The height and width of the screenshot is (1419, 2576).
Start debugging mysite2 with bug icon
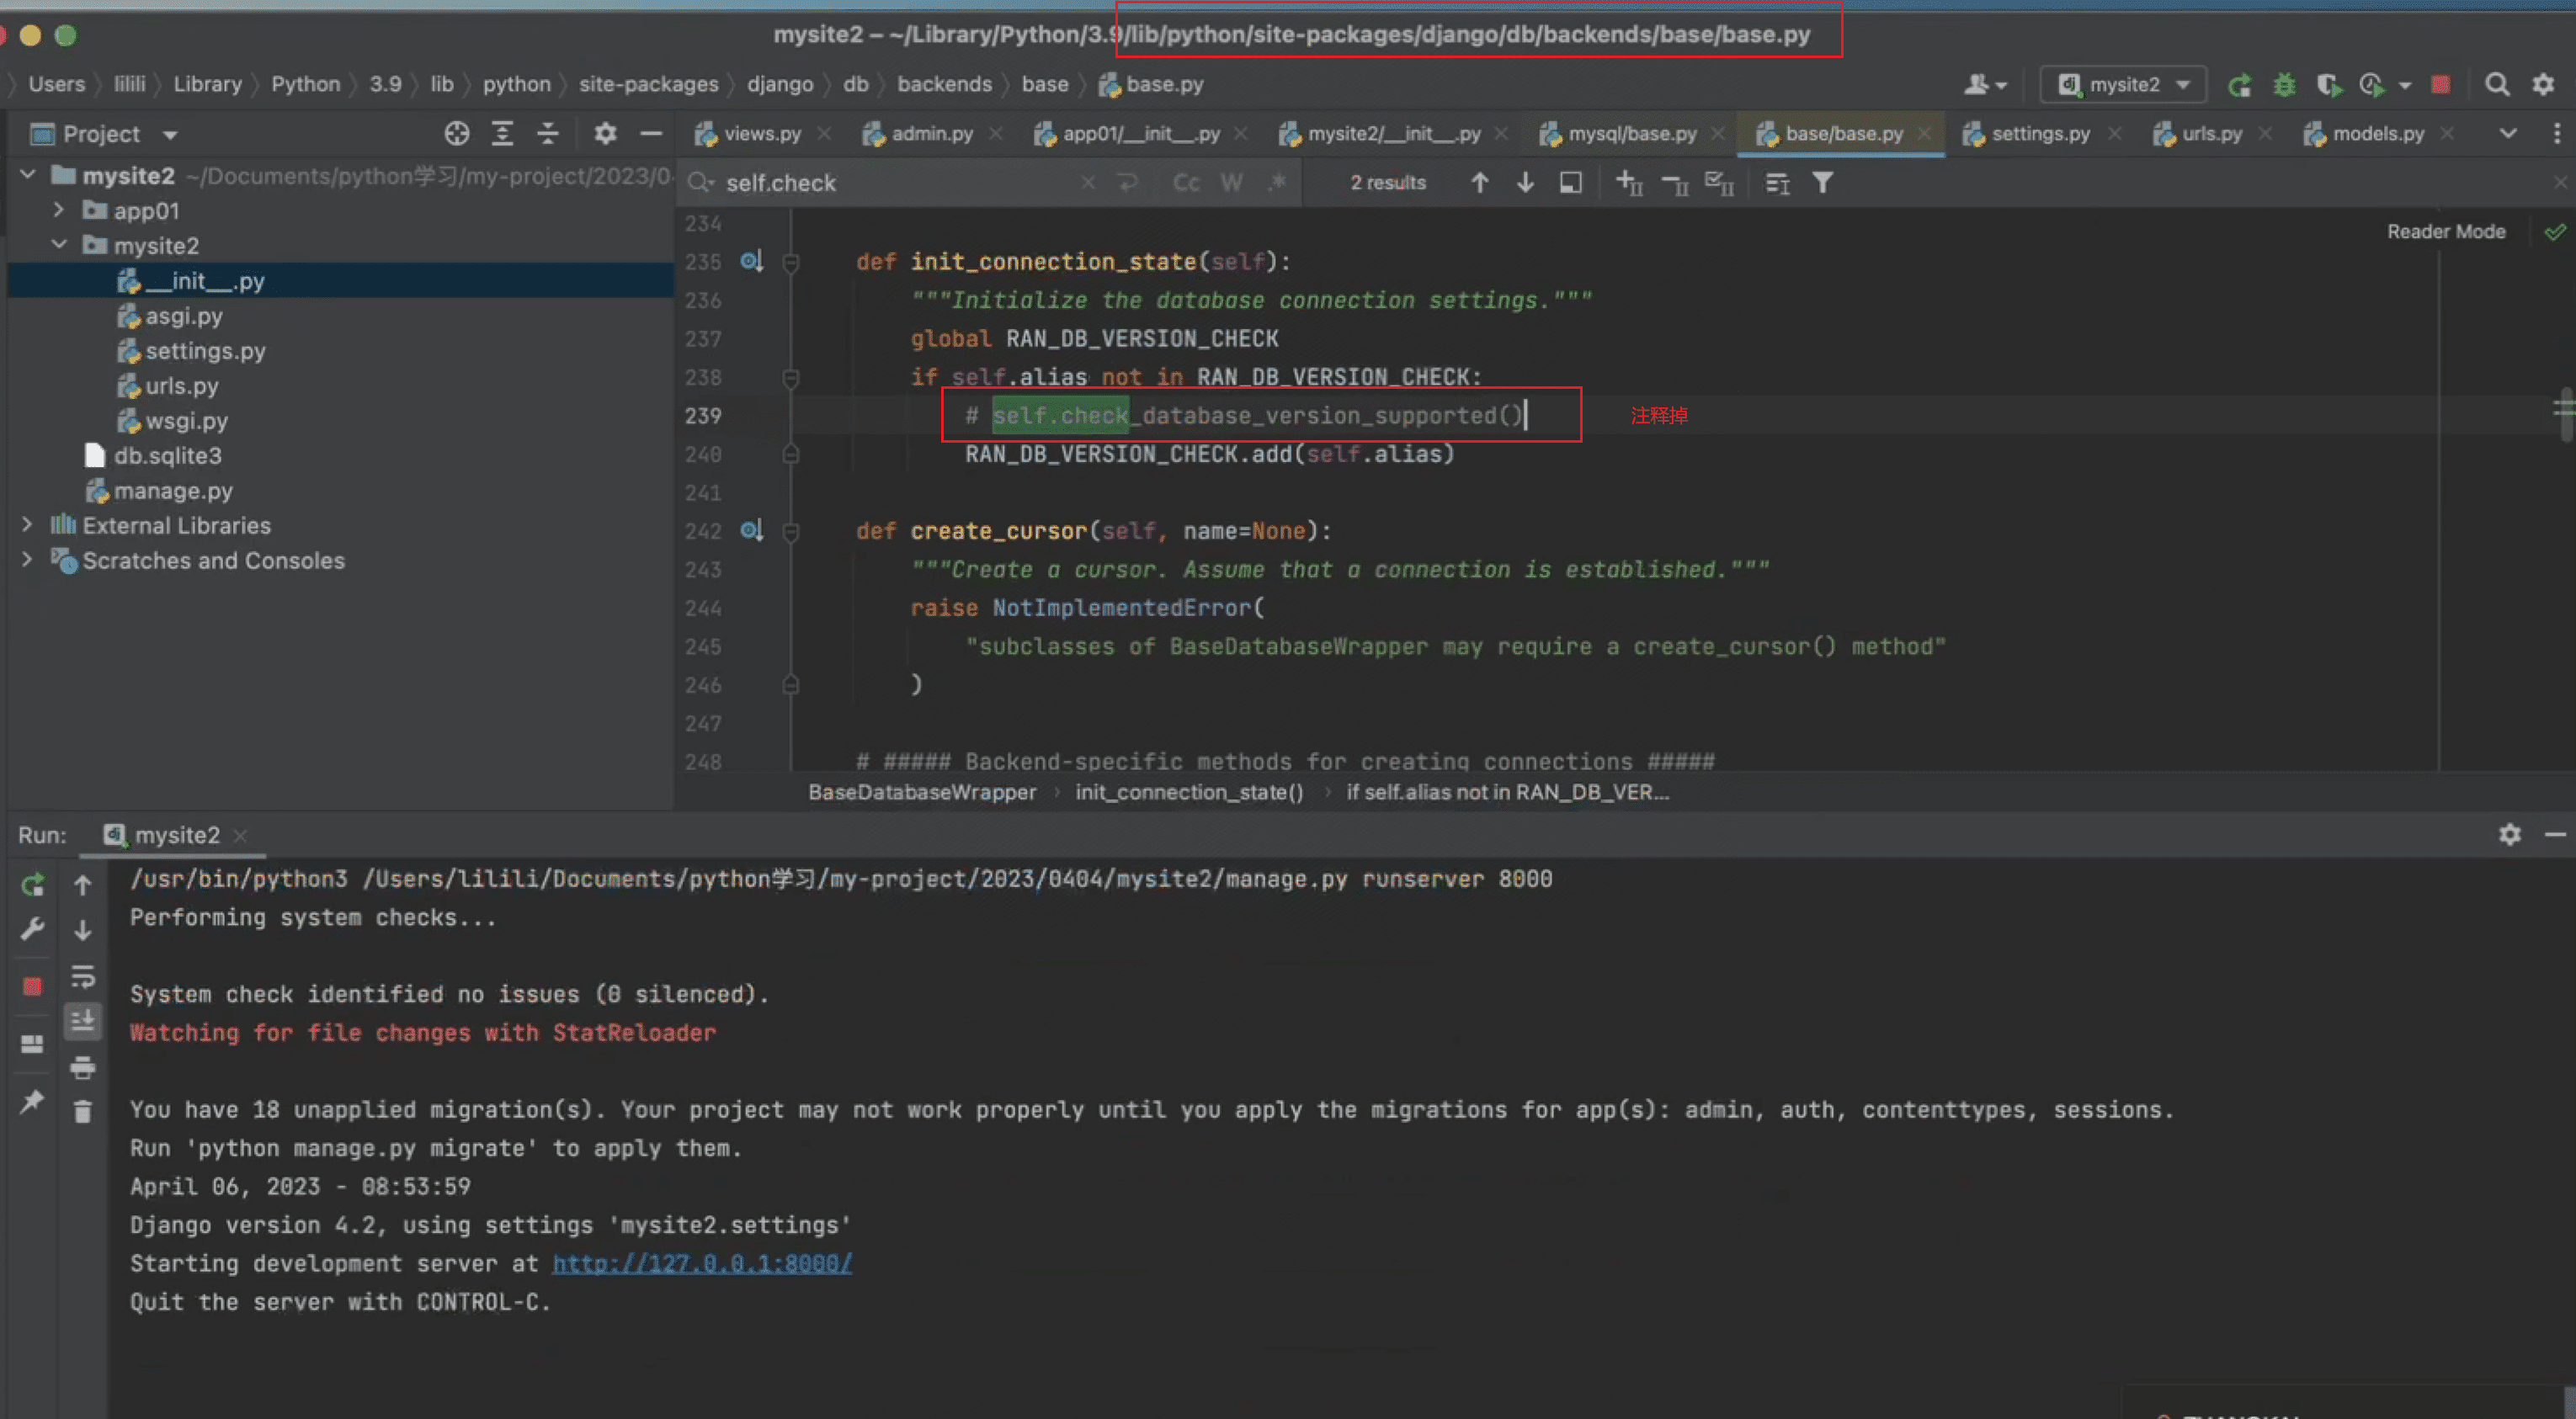pyautogui.click(x=2284, y=85)
